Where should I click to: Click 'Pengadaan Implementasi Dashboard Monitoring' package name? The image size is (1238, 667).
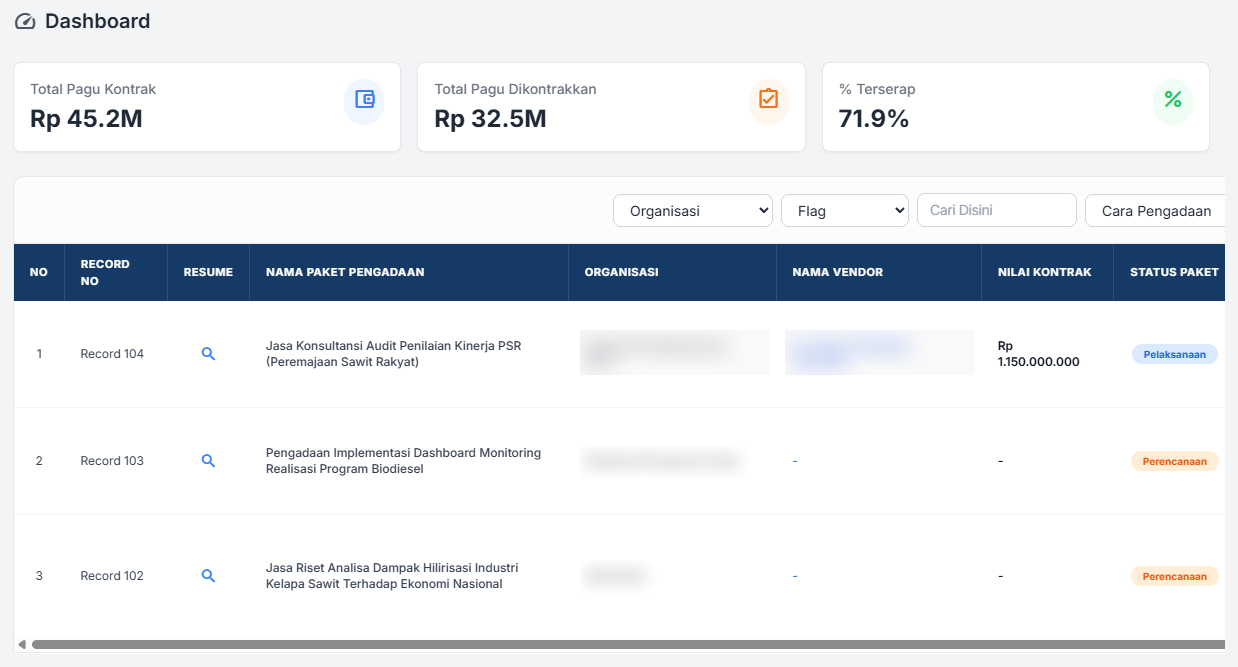coord(403,461)
